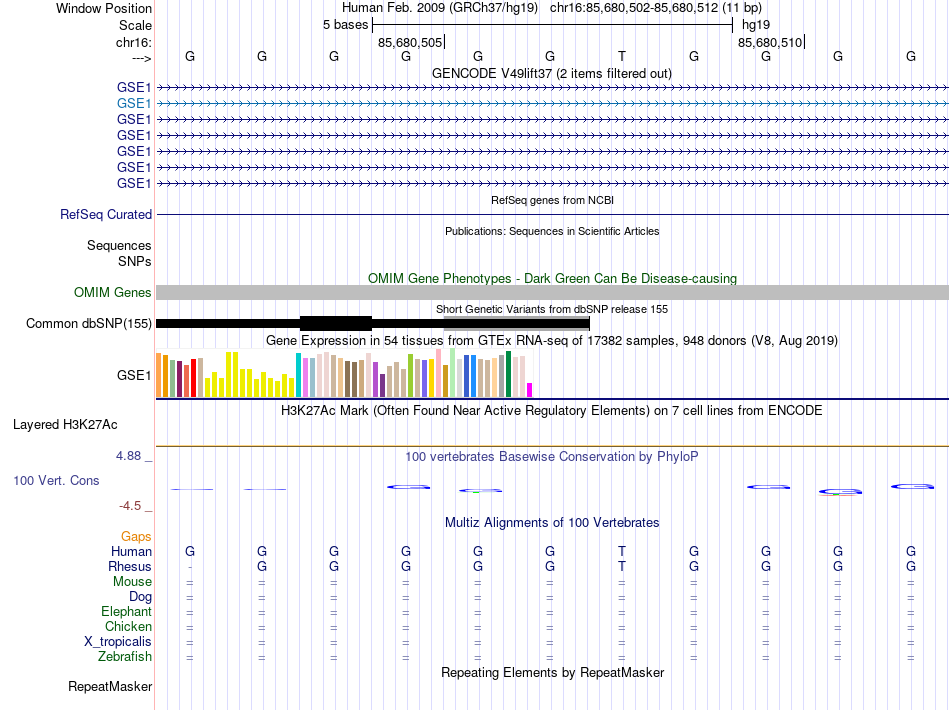Image resolution: width=950 pixels, height=710 pixels.
Task: Click the chr16: base position label
Action: point(133,42)
